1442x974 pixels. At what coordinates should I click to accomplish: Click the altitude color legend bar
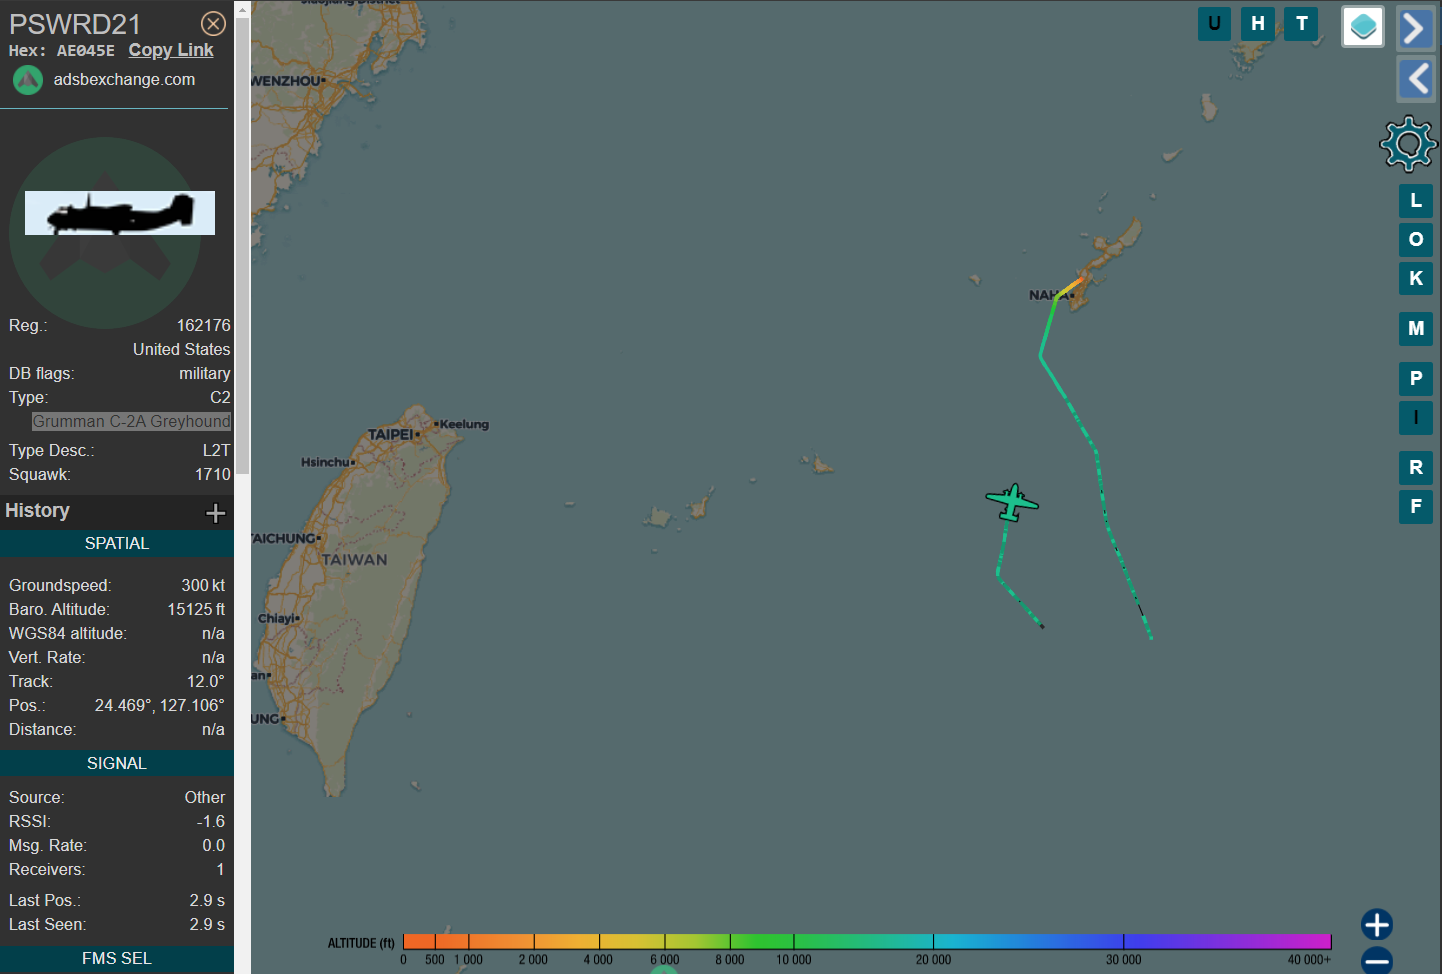pyautogui.click(x=867, y=941)
